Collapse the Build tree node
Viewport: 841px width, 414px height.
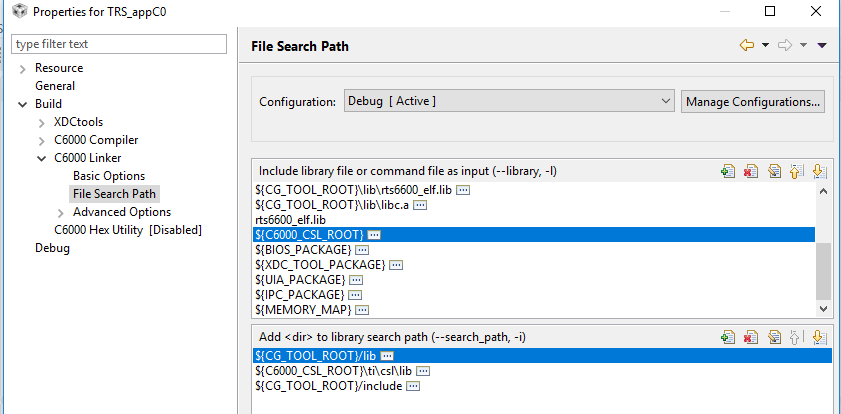click(x=23, y=104)
